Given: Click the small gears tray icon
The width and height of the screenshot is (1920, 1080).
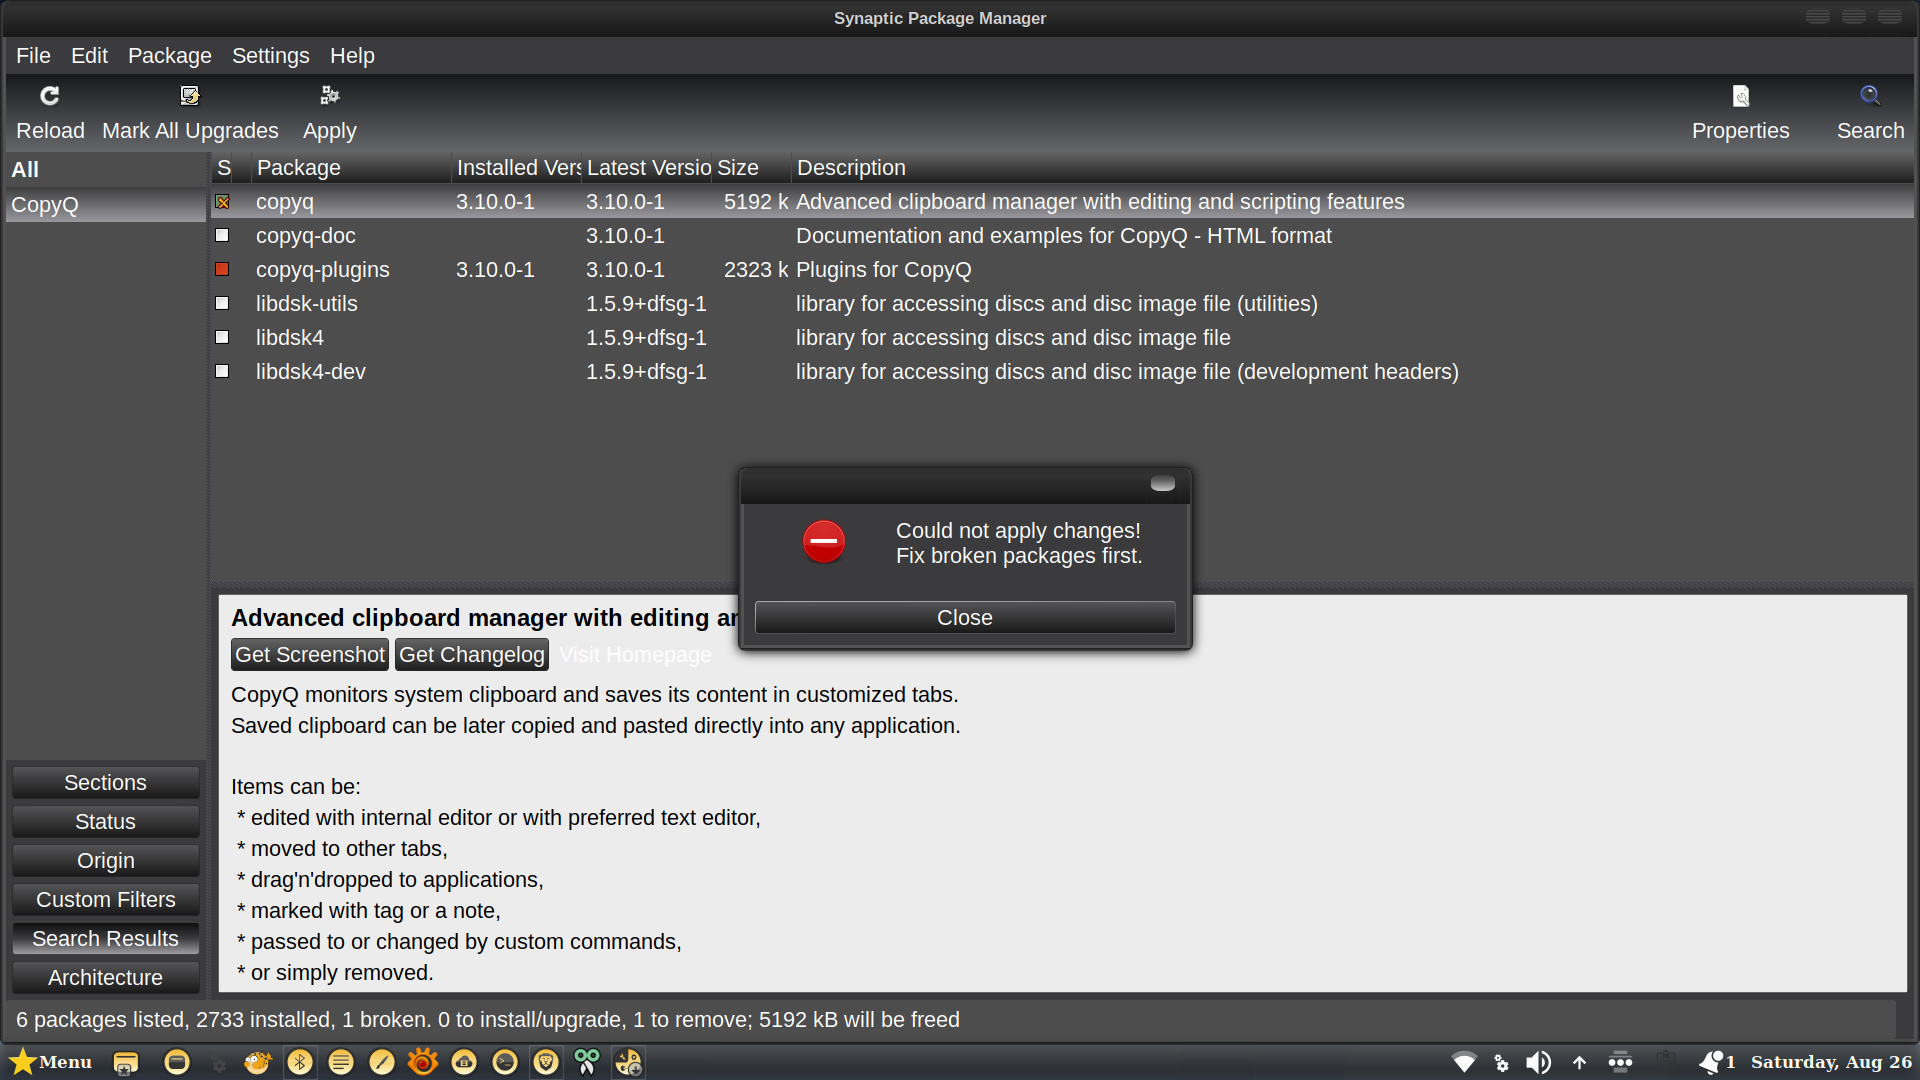Looking at the screenshot, I should pos(1501,1063).
